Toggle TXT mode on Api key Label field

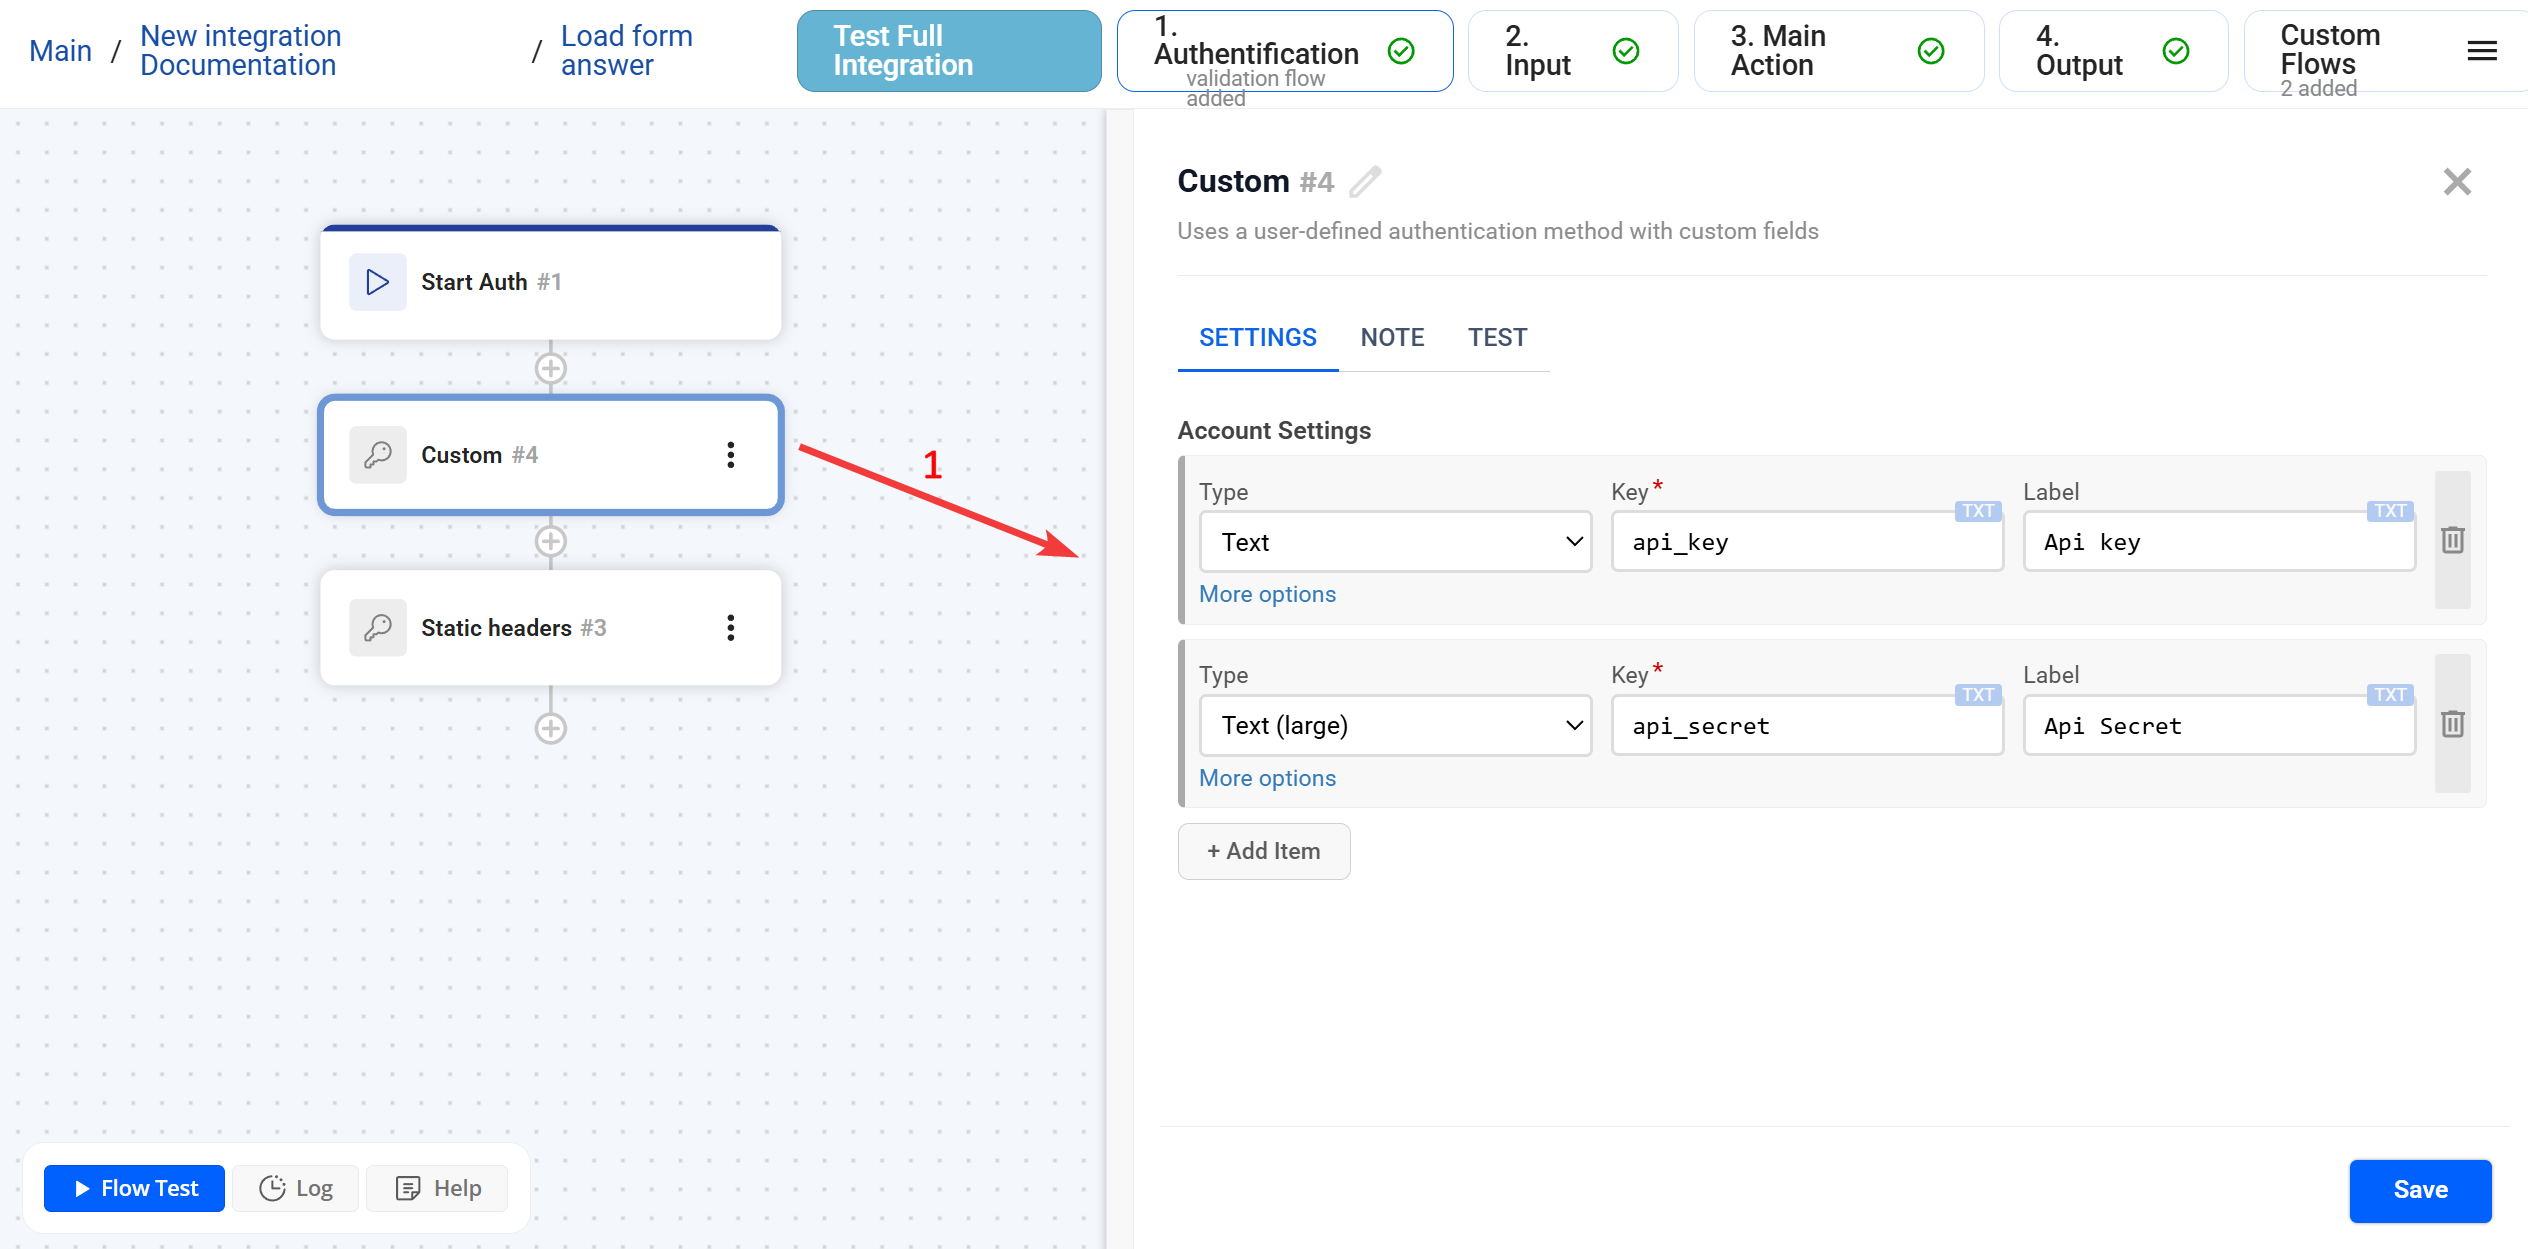pyautogui.click(x=2389, y=511)
